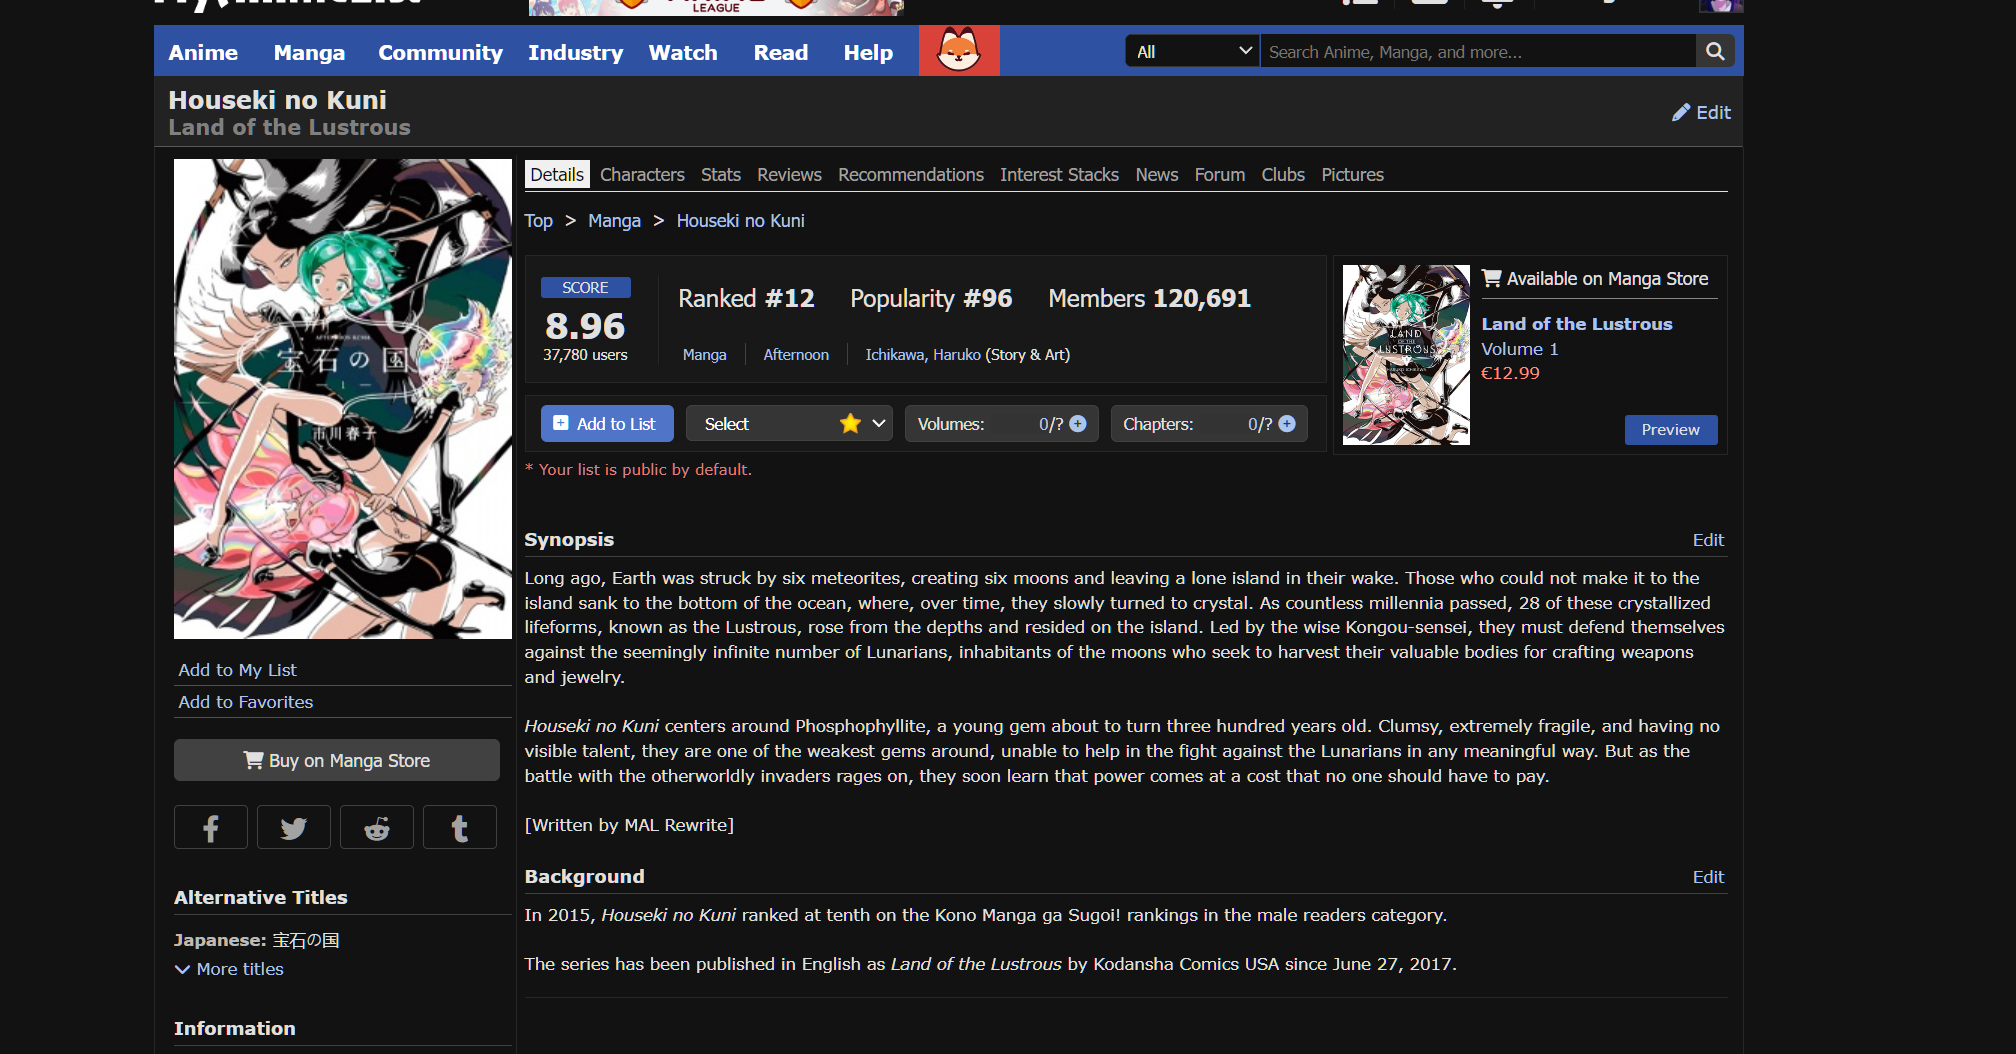Viewport: 2016px width, 1054px height.
Task: Switch to the News tab
Action: click(x=1157, y=175)
